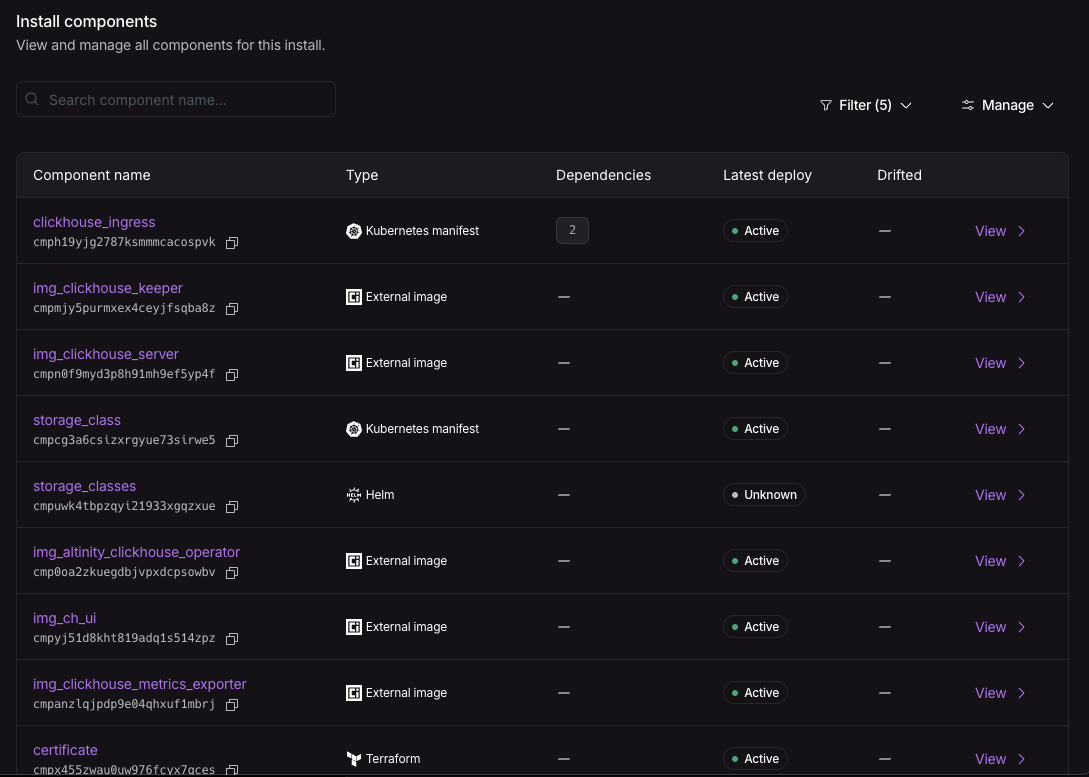Copy the img_ch_ui component ID
This screenshot has height=777, width=1089.
(x=232, y=638)
